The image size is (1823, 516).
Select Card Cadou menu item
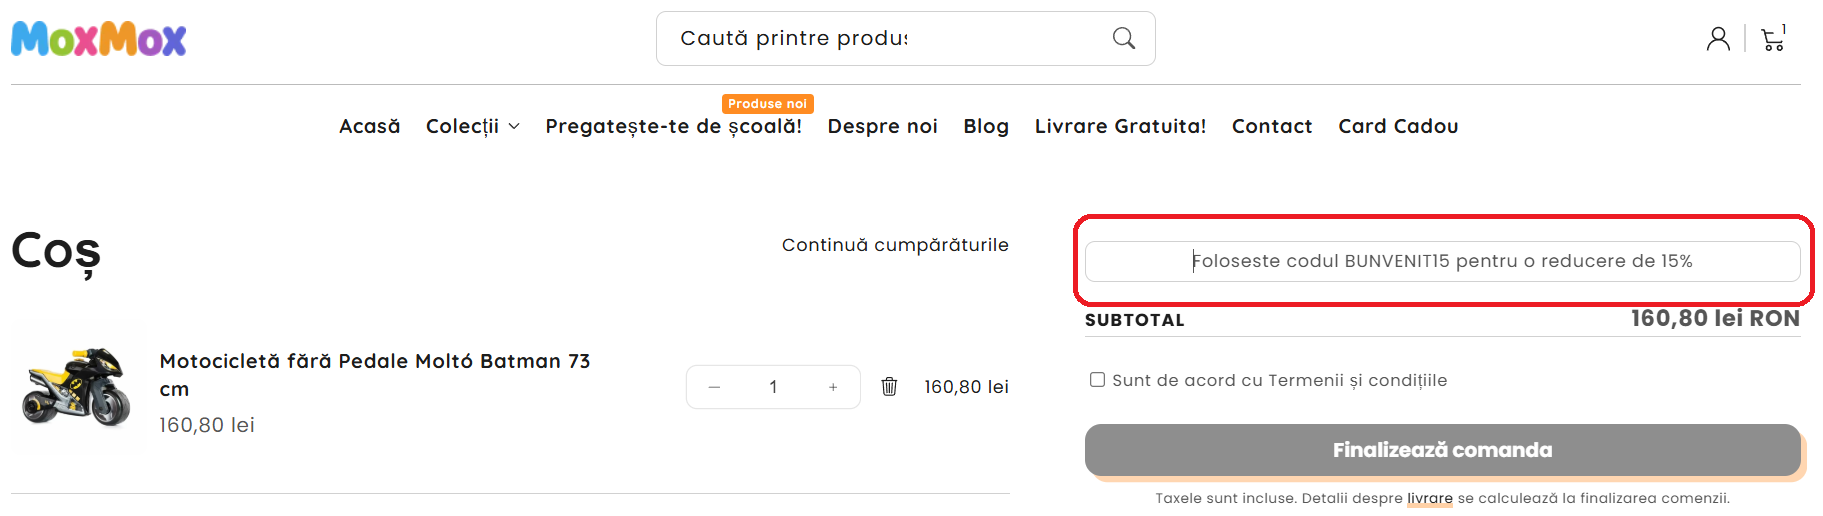tap(1398, 126)
